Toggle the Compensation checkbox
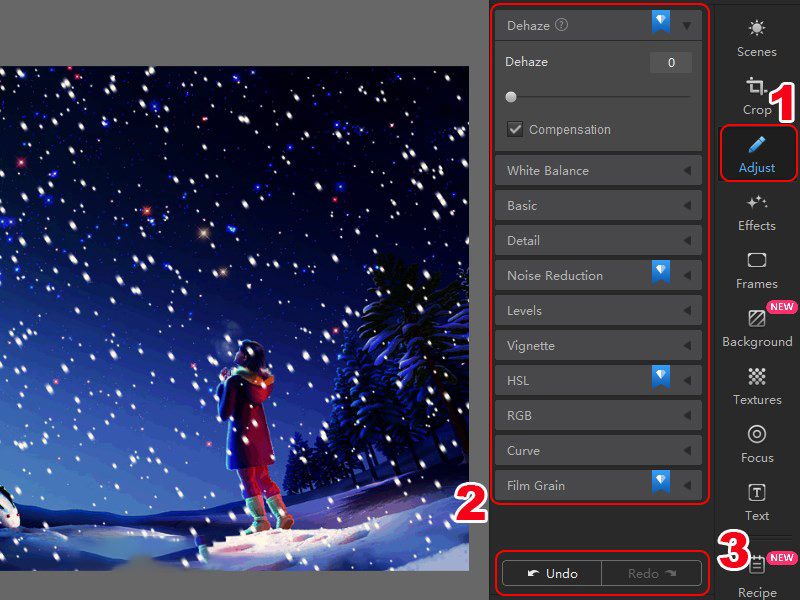This screenshot has height=600, width=800. tap(515, 129)
